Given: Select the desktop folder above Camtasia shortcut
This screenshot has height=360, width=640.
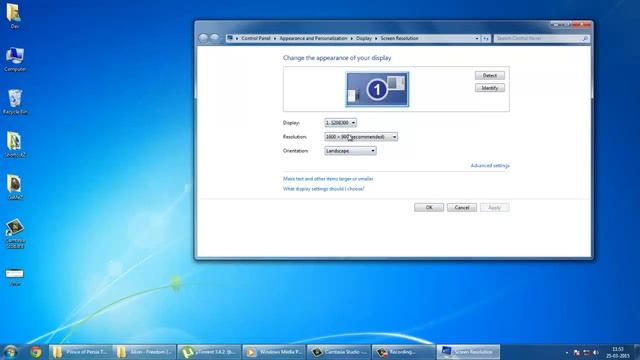Looking at the screenshot, I should [15, 187].
